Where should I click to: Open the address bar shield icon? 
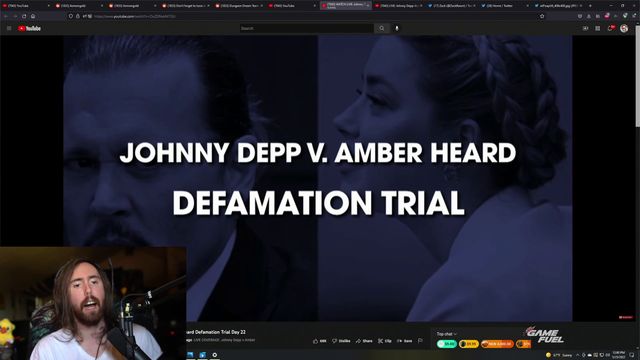click(x=71, y=16)
